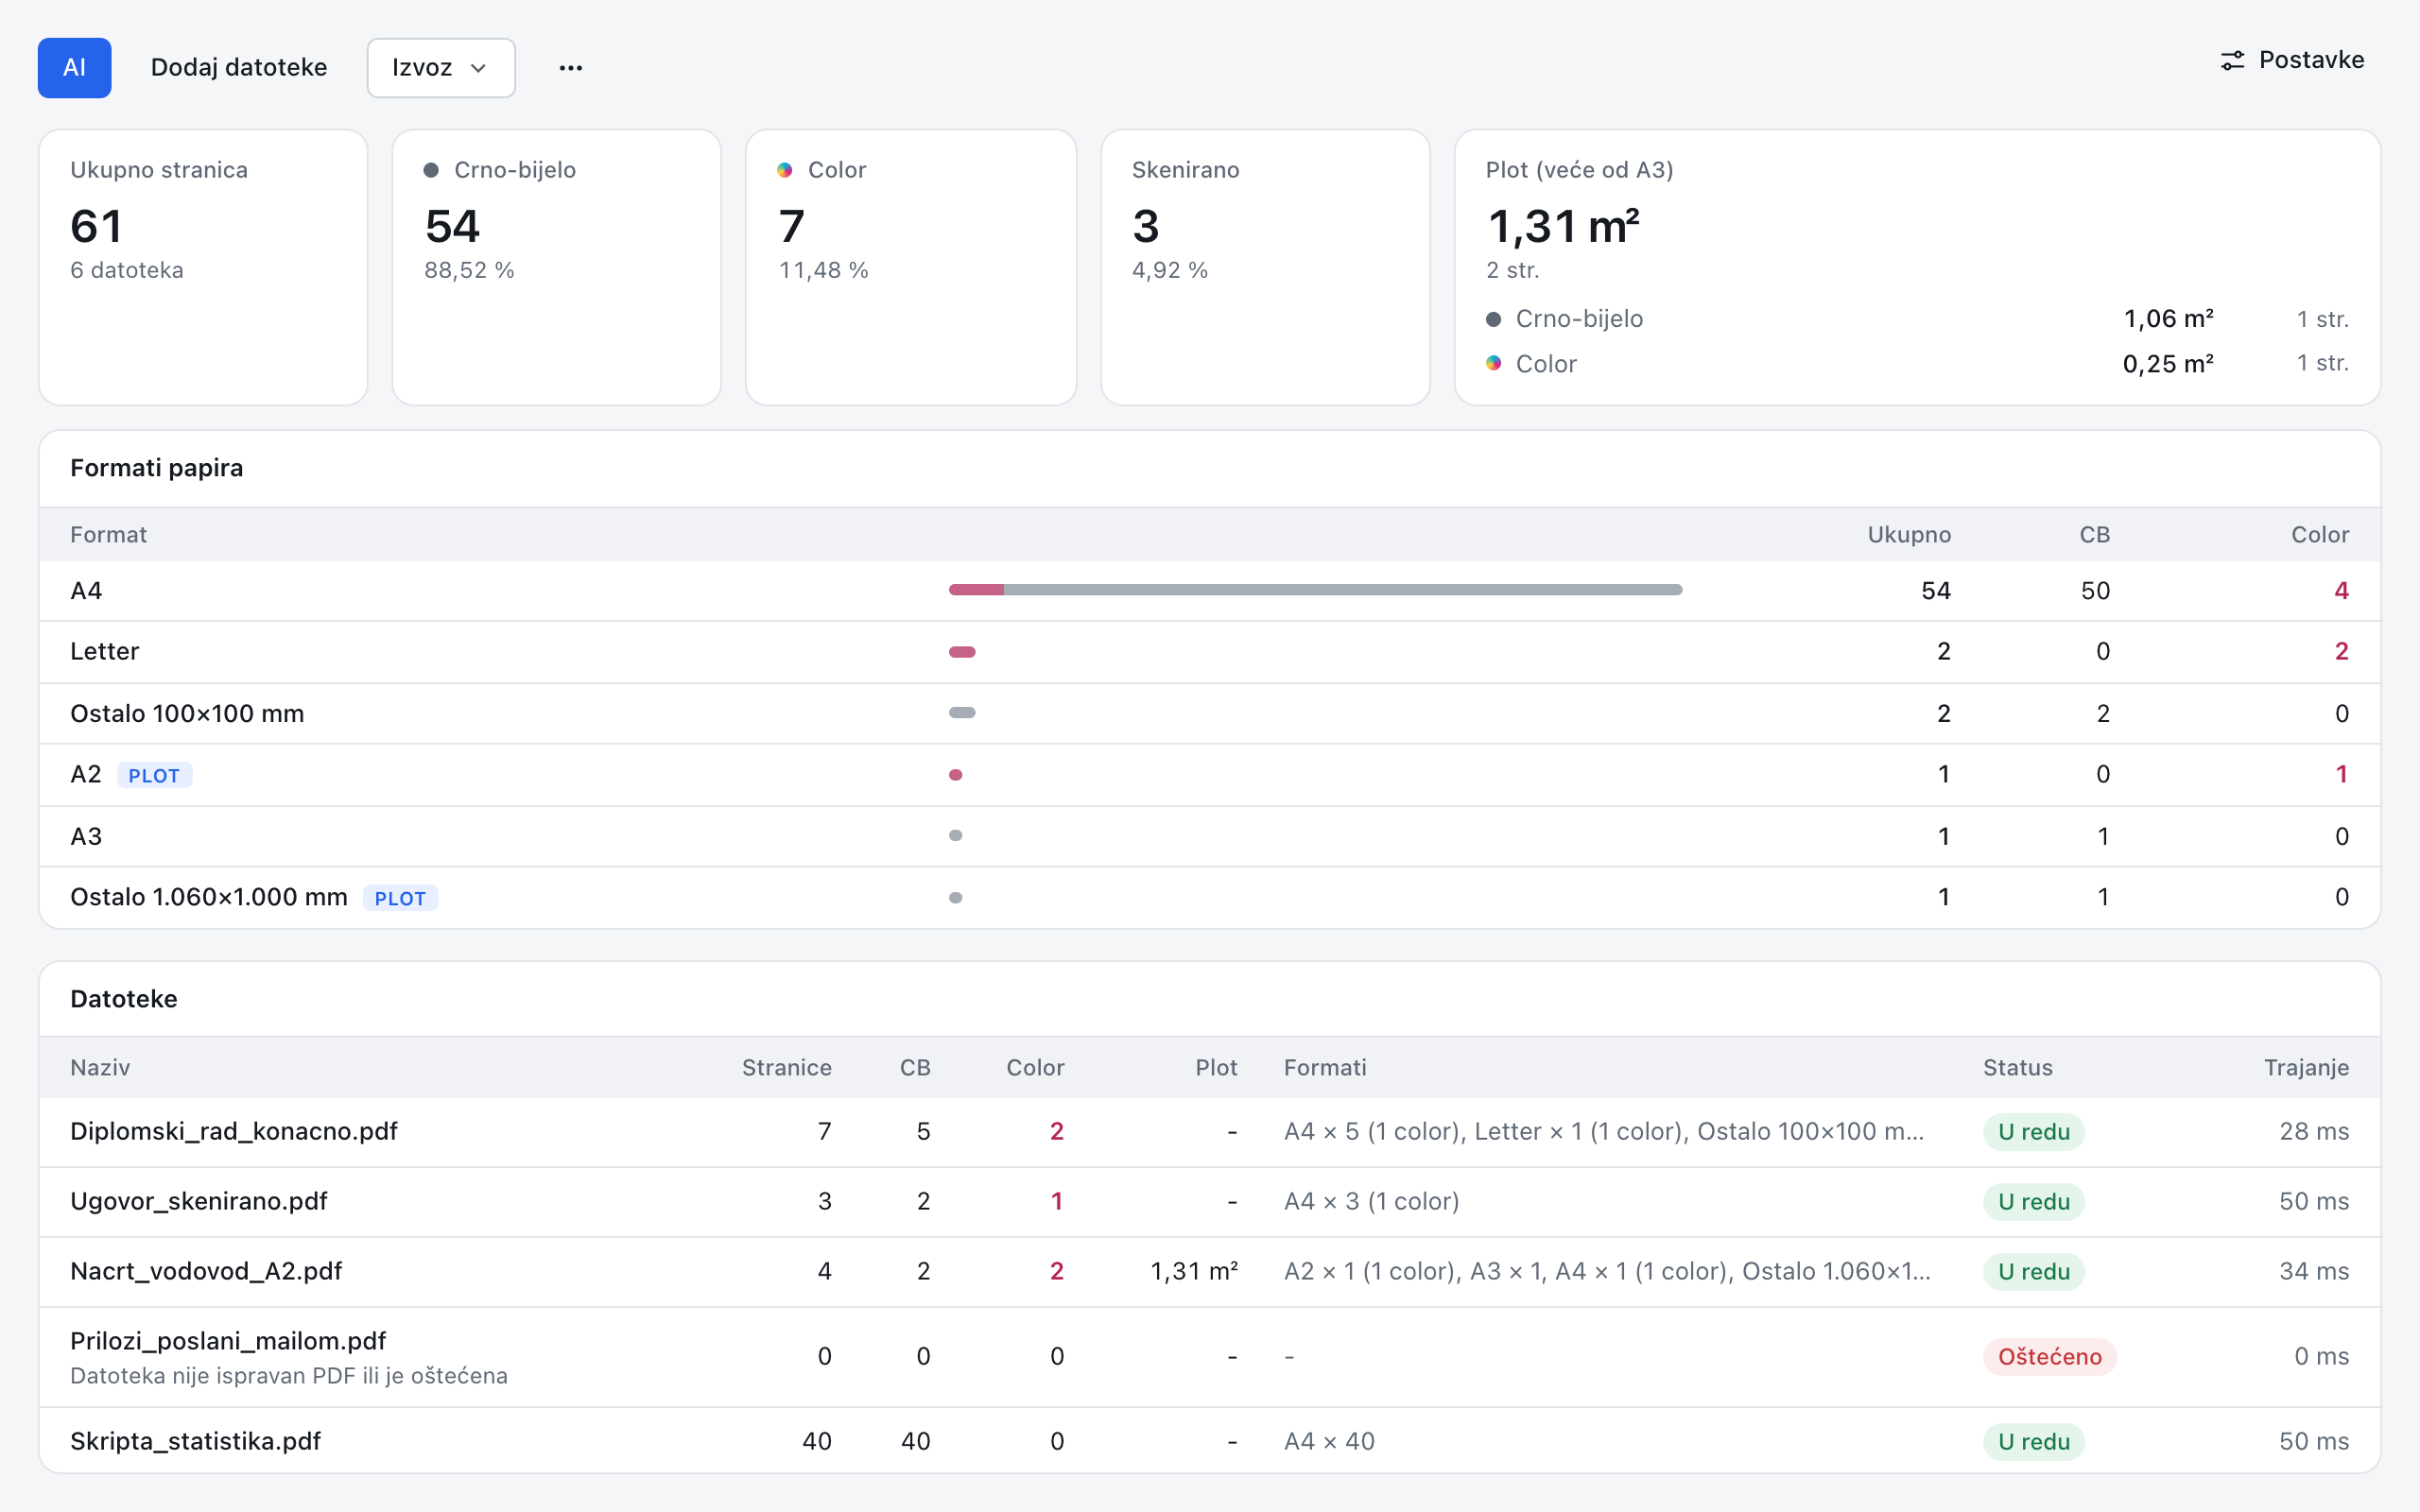Open Diplomski_rad_konacno.pdf row
Screen dimensions: 2420x1512
(x=1210, y=1131)
